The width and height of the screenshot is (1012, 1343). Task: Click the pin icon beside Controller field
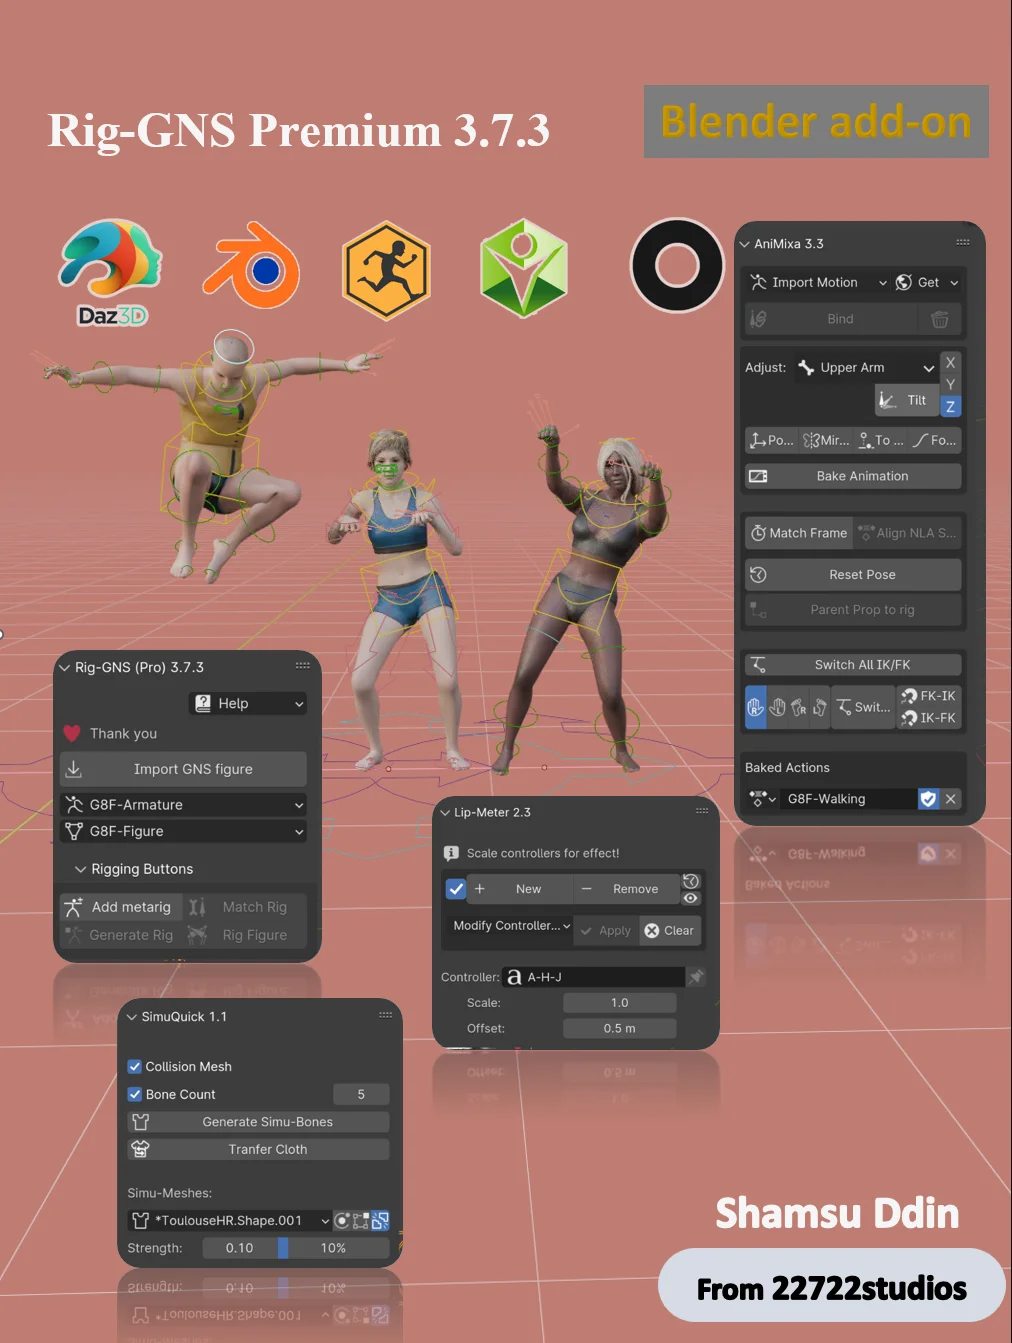(x=697, y=977)
